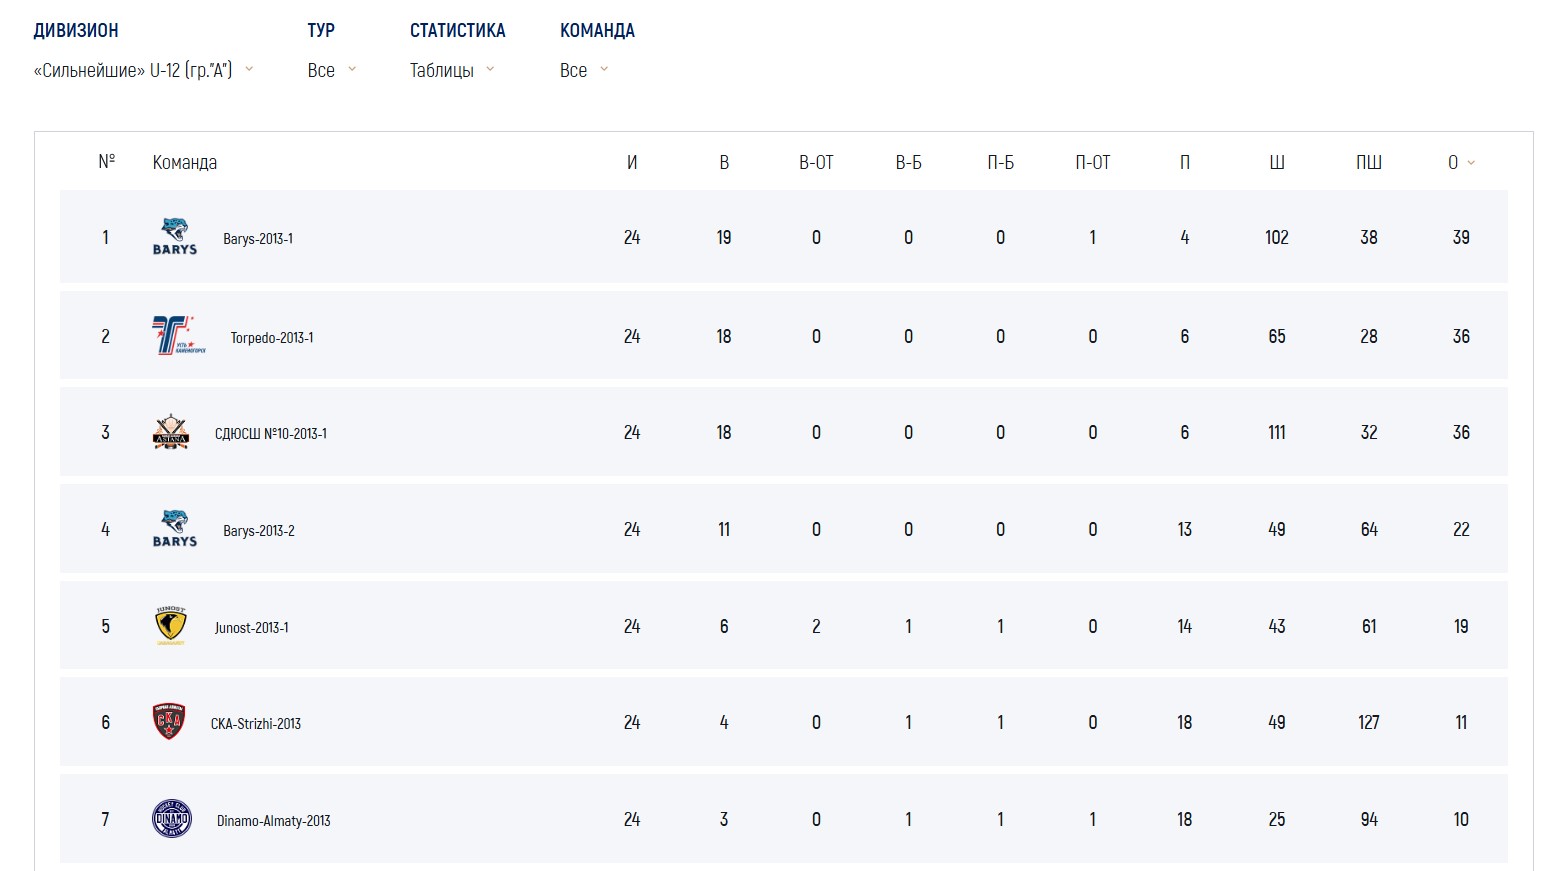1543x871 pixels.
Task: Open the Barys-2013-1 team link
Action: (258, 239)
